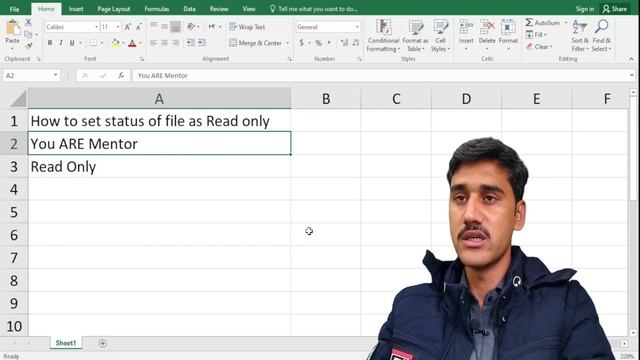Select cell A1 with Read only text
Image resolution: width=640 pixels, height=360 pixels.
pyautogui.click(x=159, y=121)
